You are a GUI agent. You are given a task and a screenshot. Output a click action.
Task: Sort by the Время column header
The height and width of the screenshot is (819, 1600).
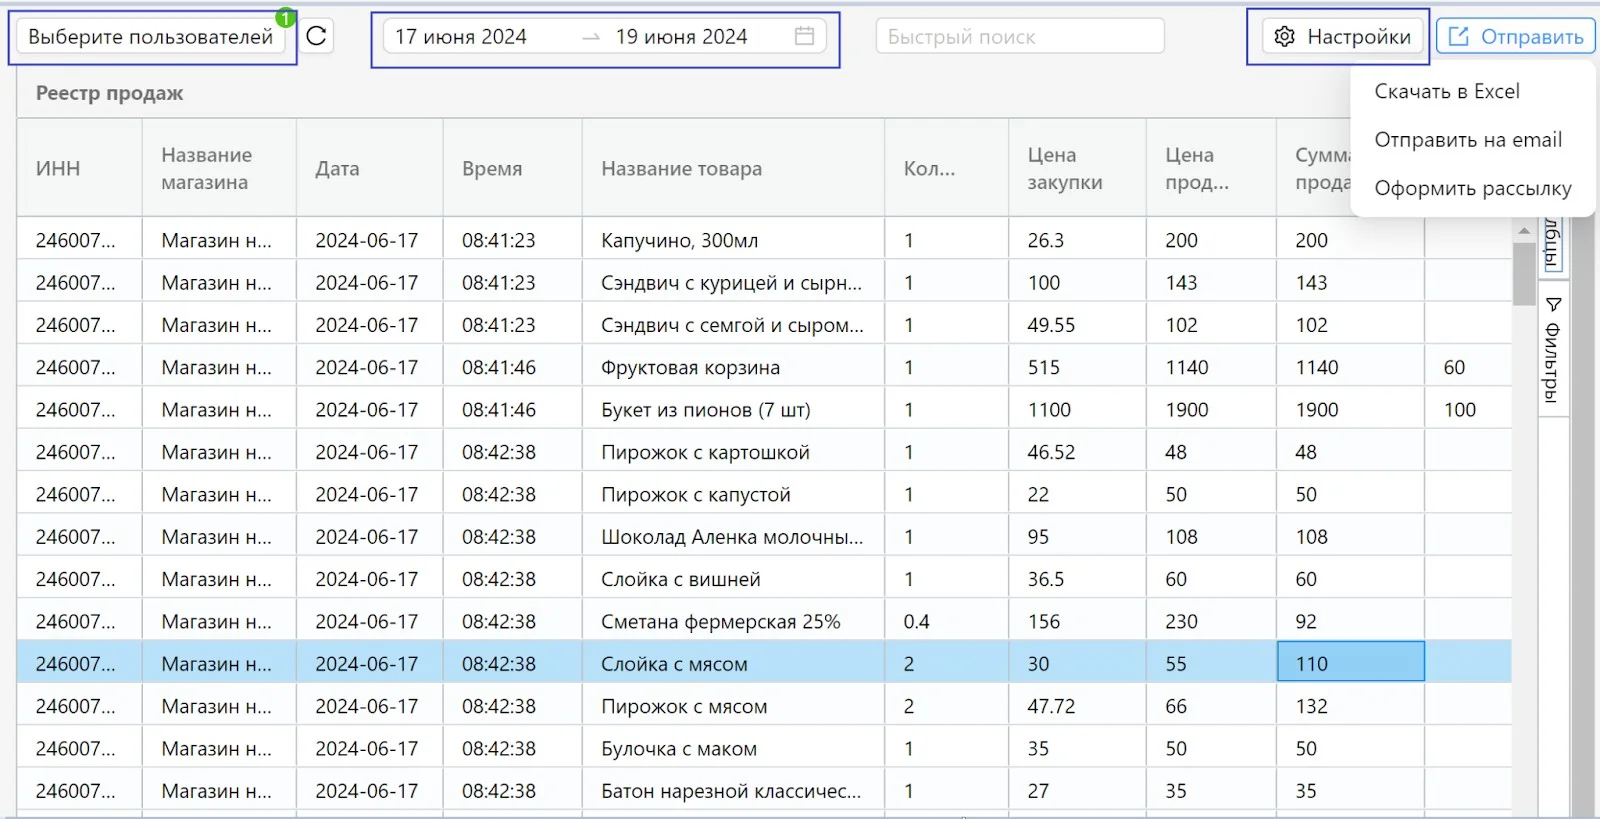click(512, 168)
